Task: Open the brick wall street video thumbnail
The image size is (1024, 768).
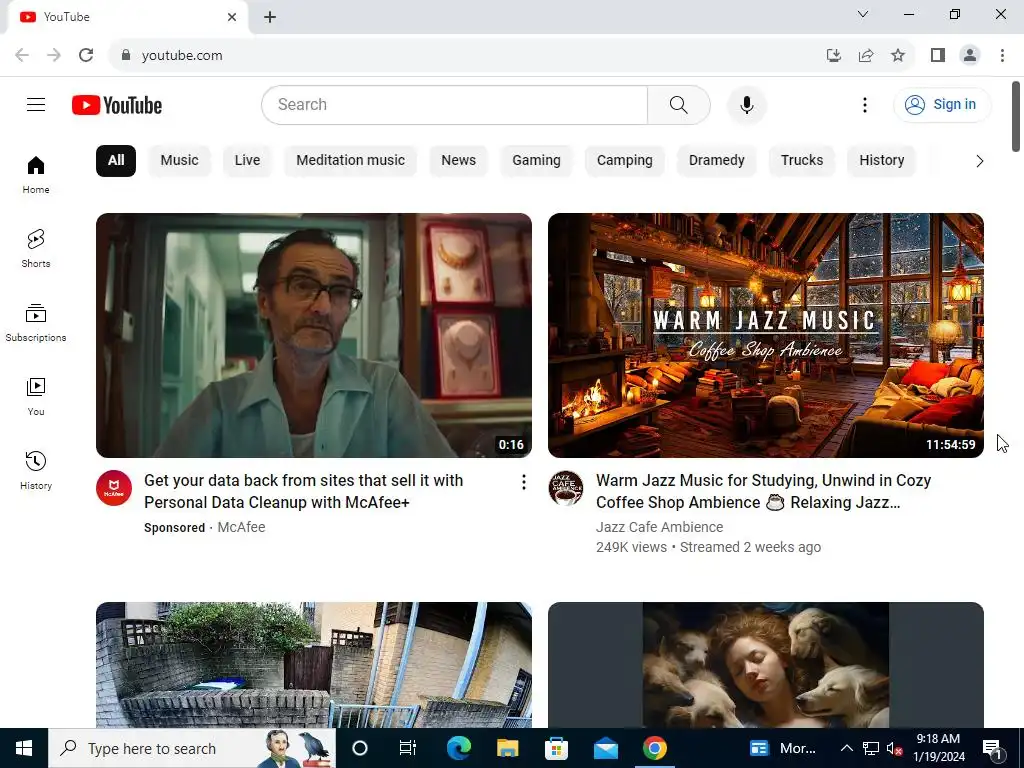Action: click(x=313, y=665)
